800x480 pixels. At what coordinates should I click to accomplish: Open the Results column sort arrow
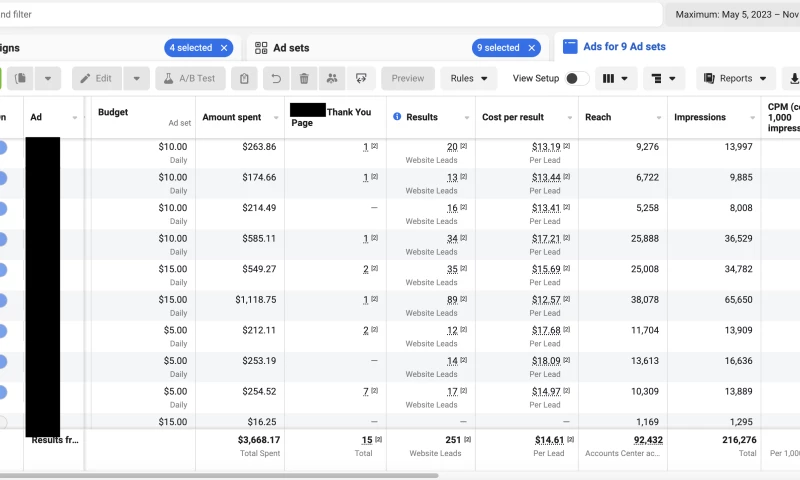(x=466, y=117)
